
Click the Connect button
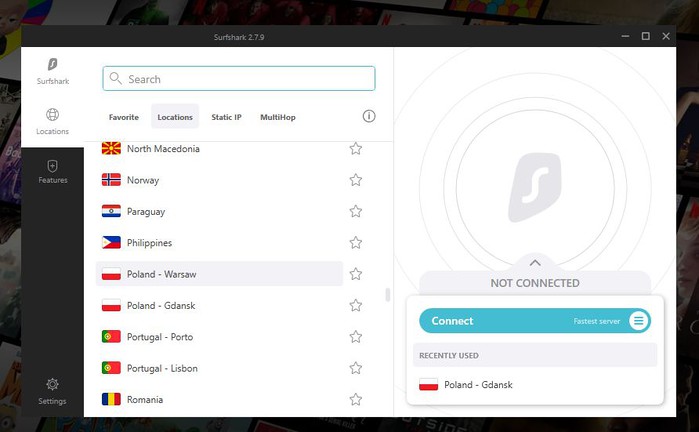535,321
